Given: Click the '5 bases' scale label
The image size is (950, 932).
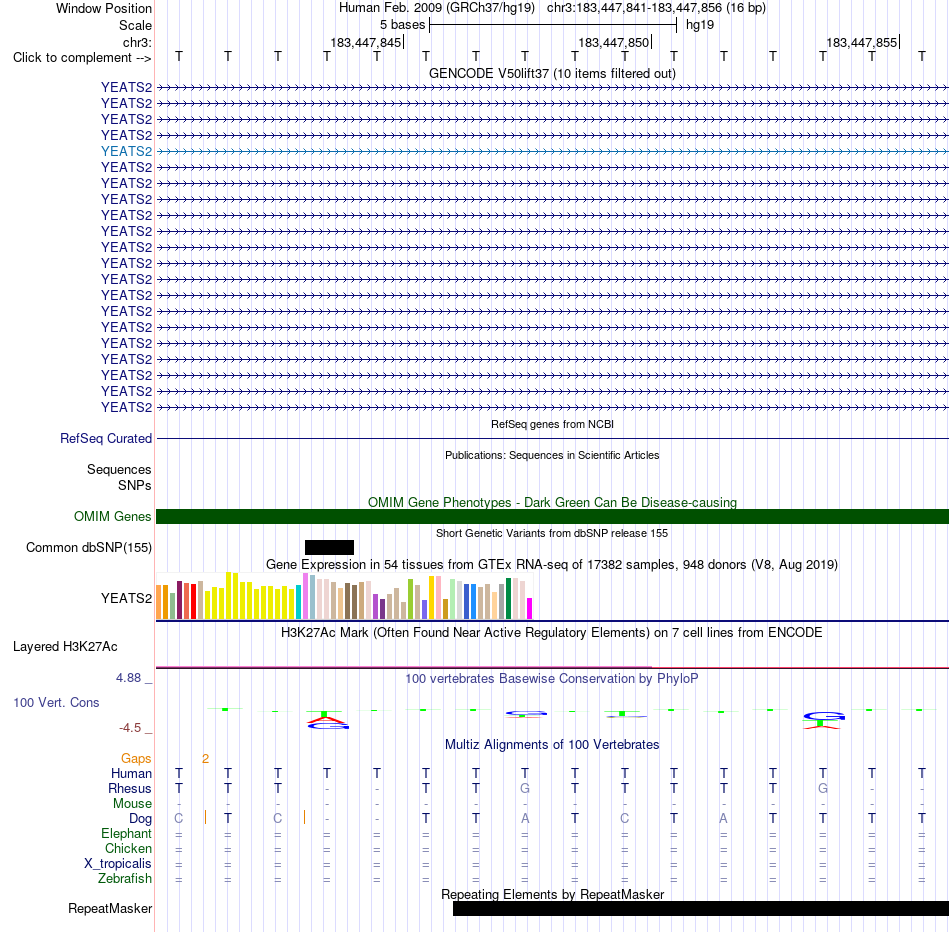Looking at the screenshot, I should pos(402,25).
